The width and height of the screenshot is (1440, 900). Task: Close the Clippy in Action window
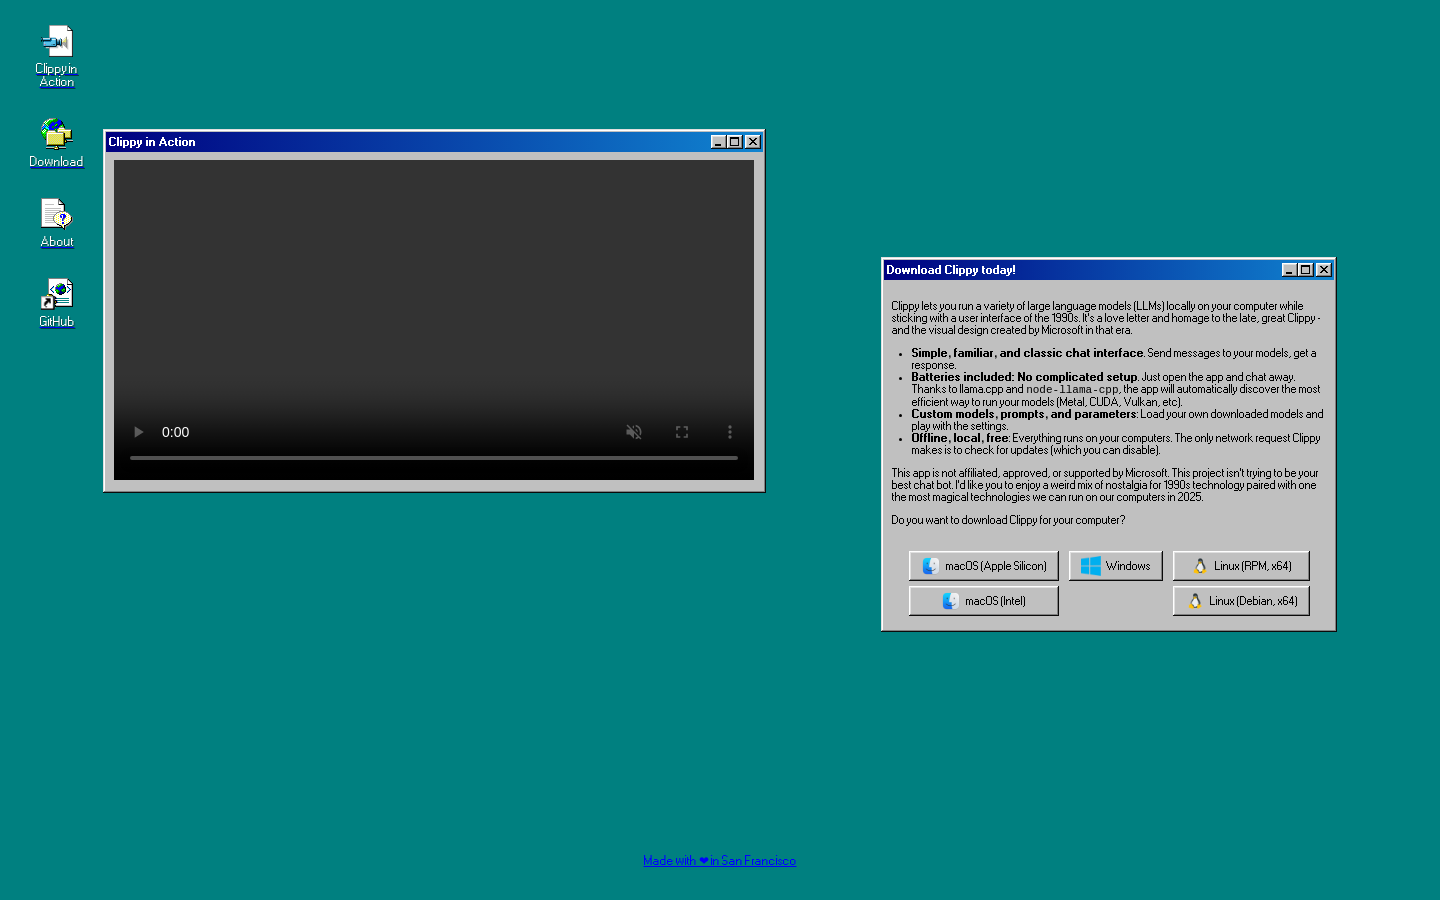point(753,142)
